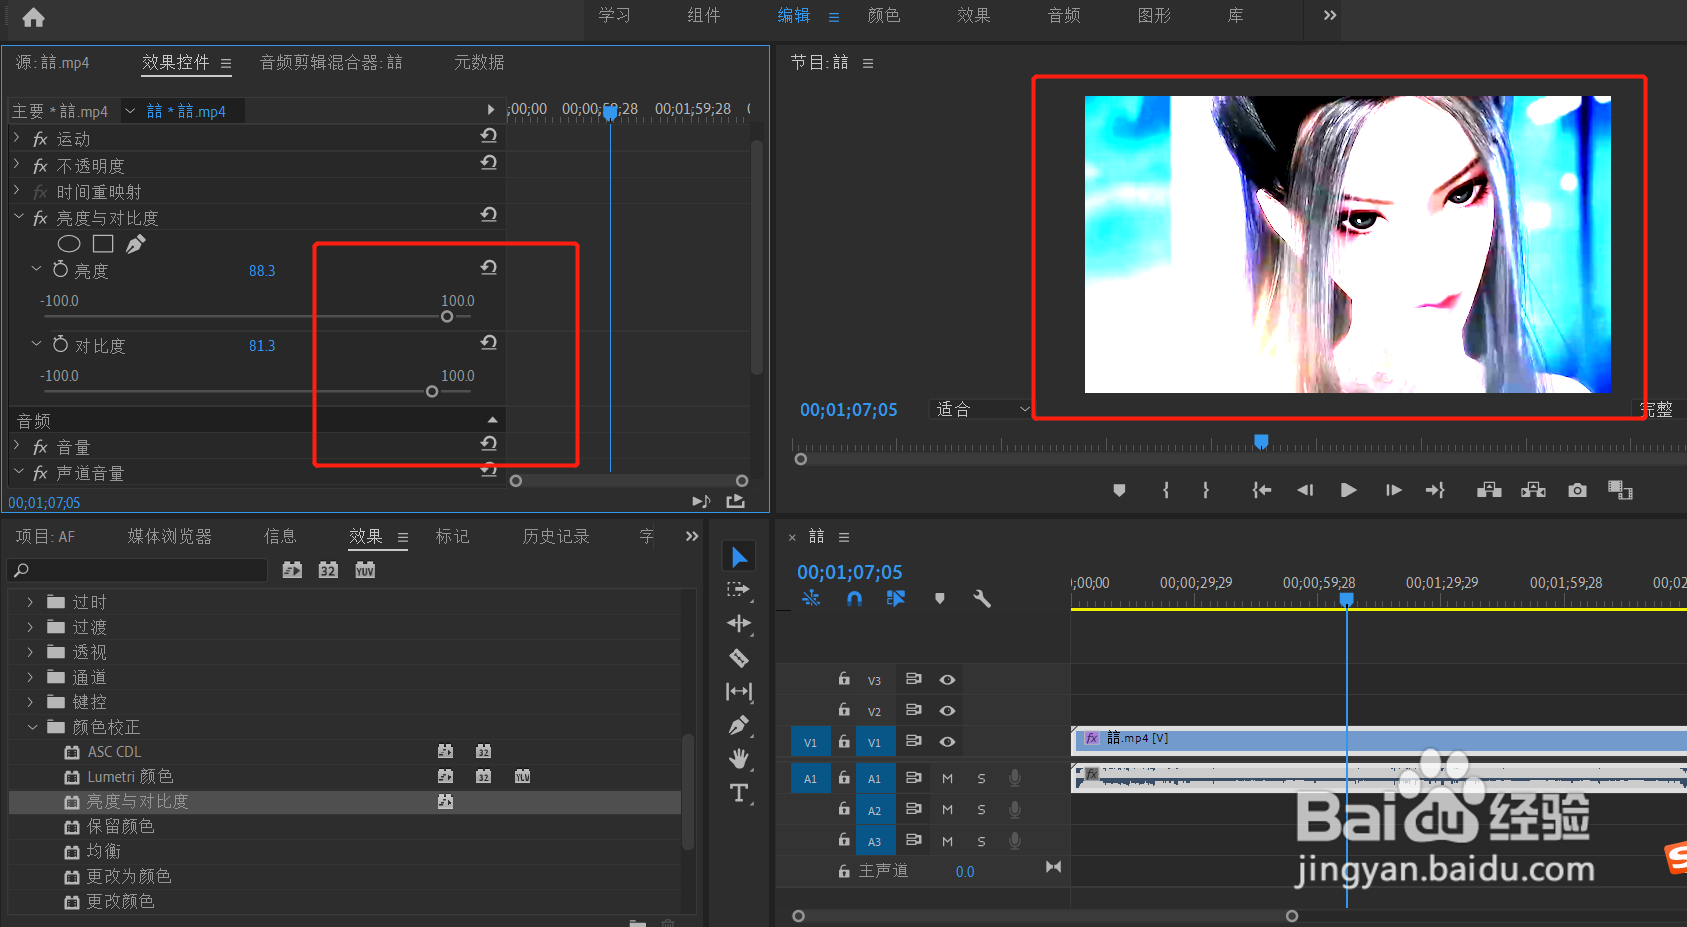Screen dimensions: 1687x927
Task: Toggle lock on track V1
Action: [844, 741]
